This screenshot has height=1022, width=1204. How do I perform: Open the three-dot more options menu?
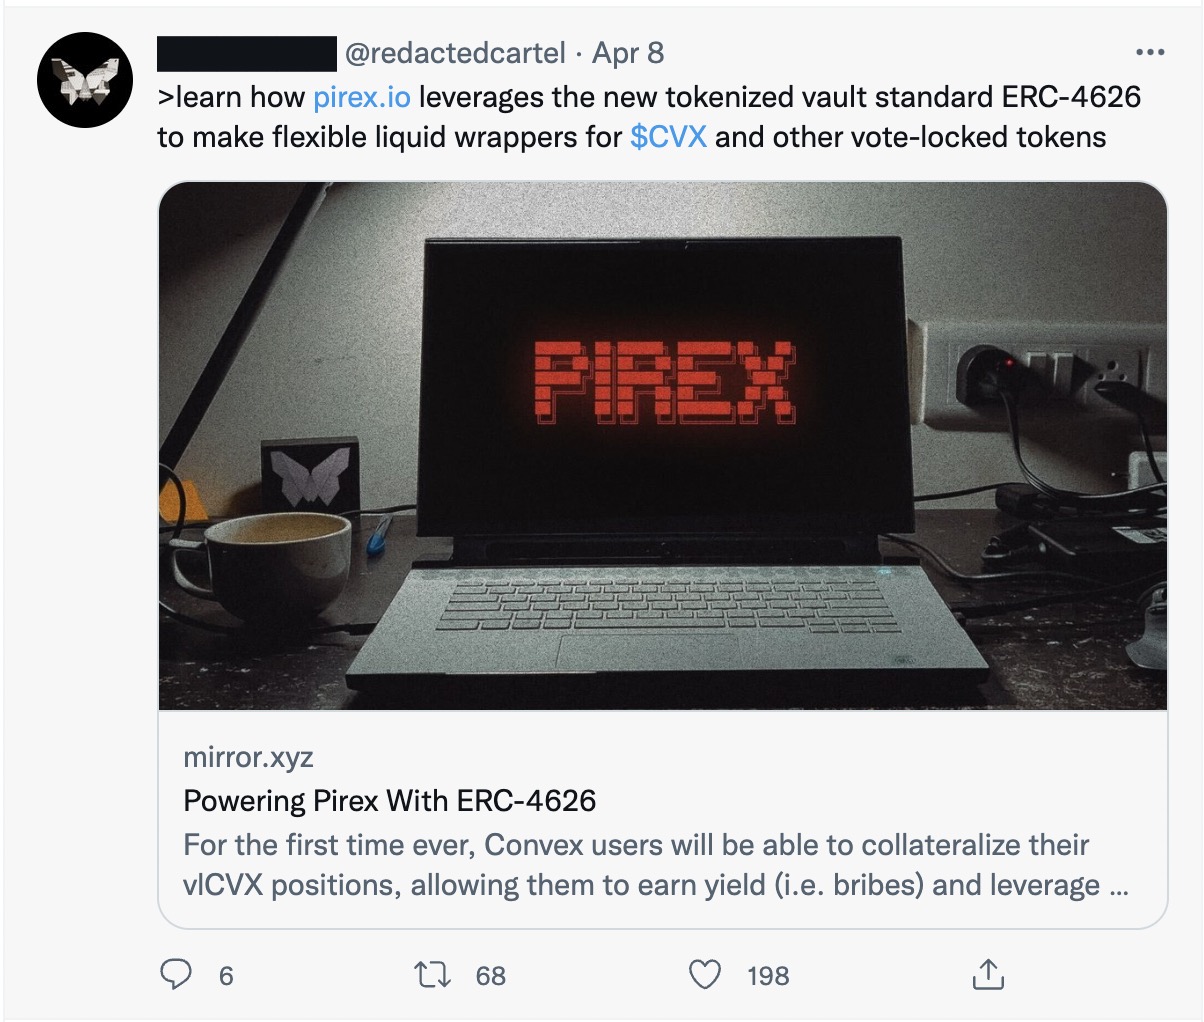[1150, 53]
